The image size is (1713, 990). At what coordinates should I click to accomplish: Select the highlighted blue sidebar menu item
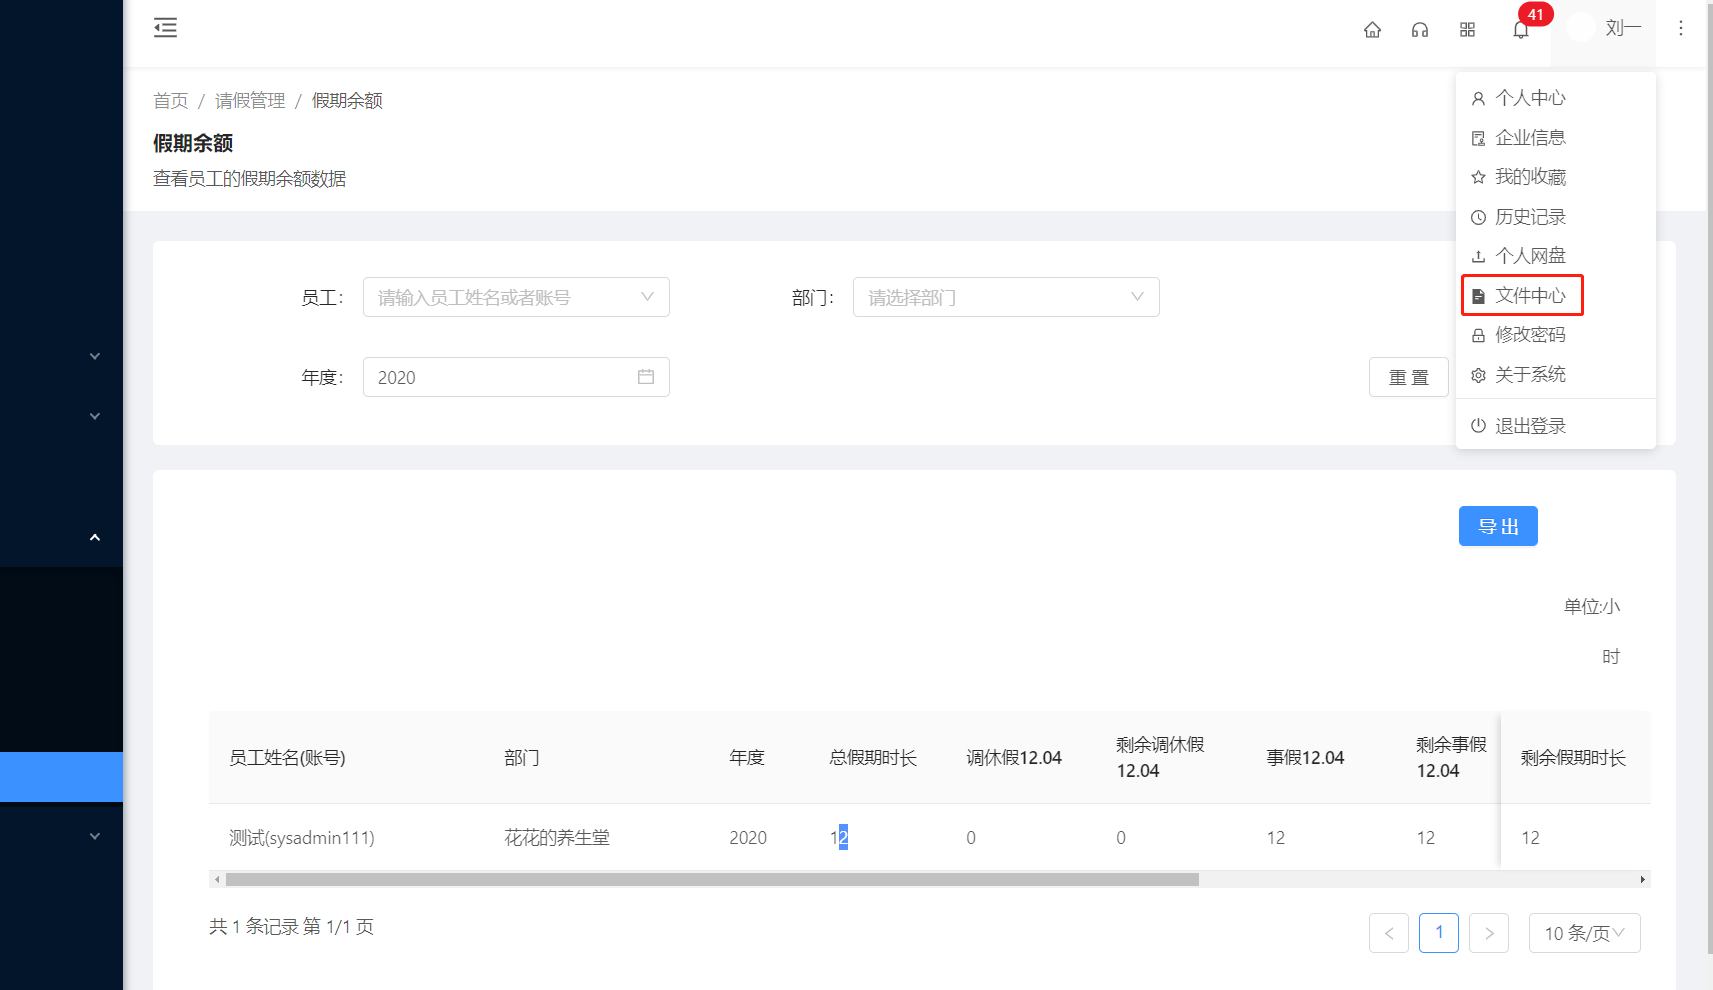(x=61, y=777)
